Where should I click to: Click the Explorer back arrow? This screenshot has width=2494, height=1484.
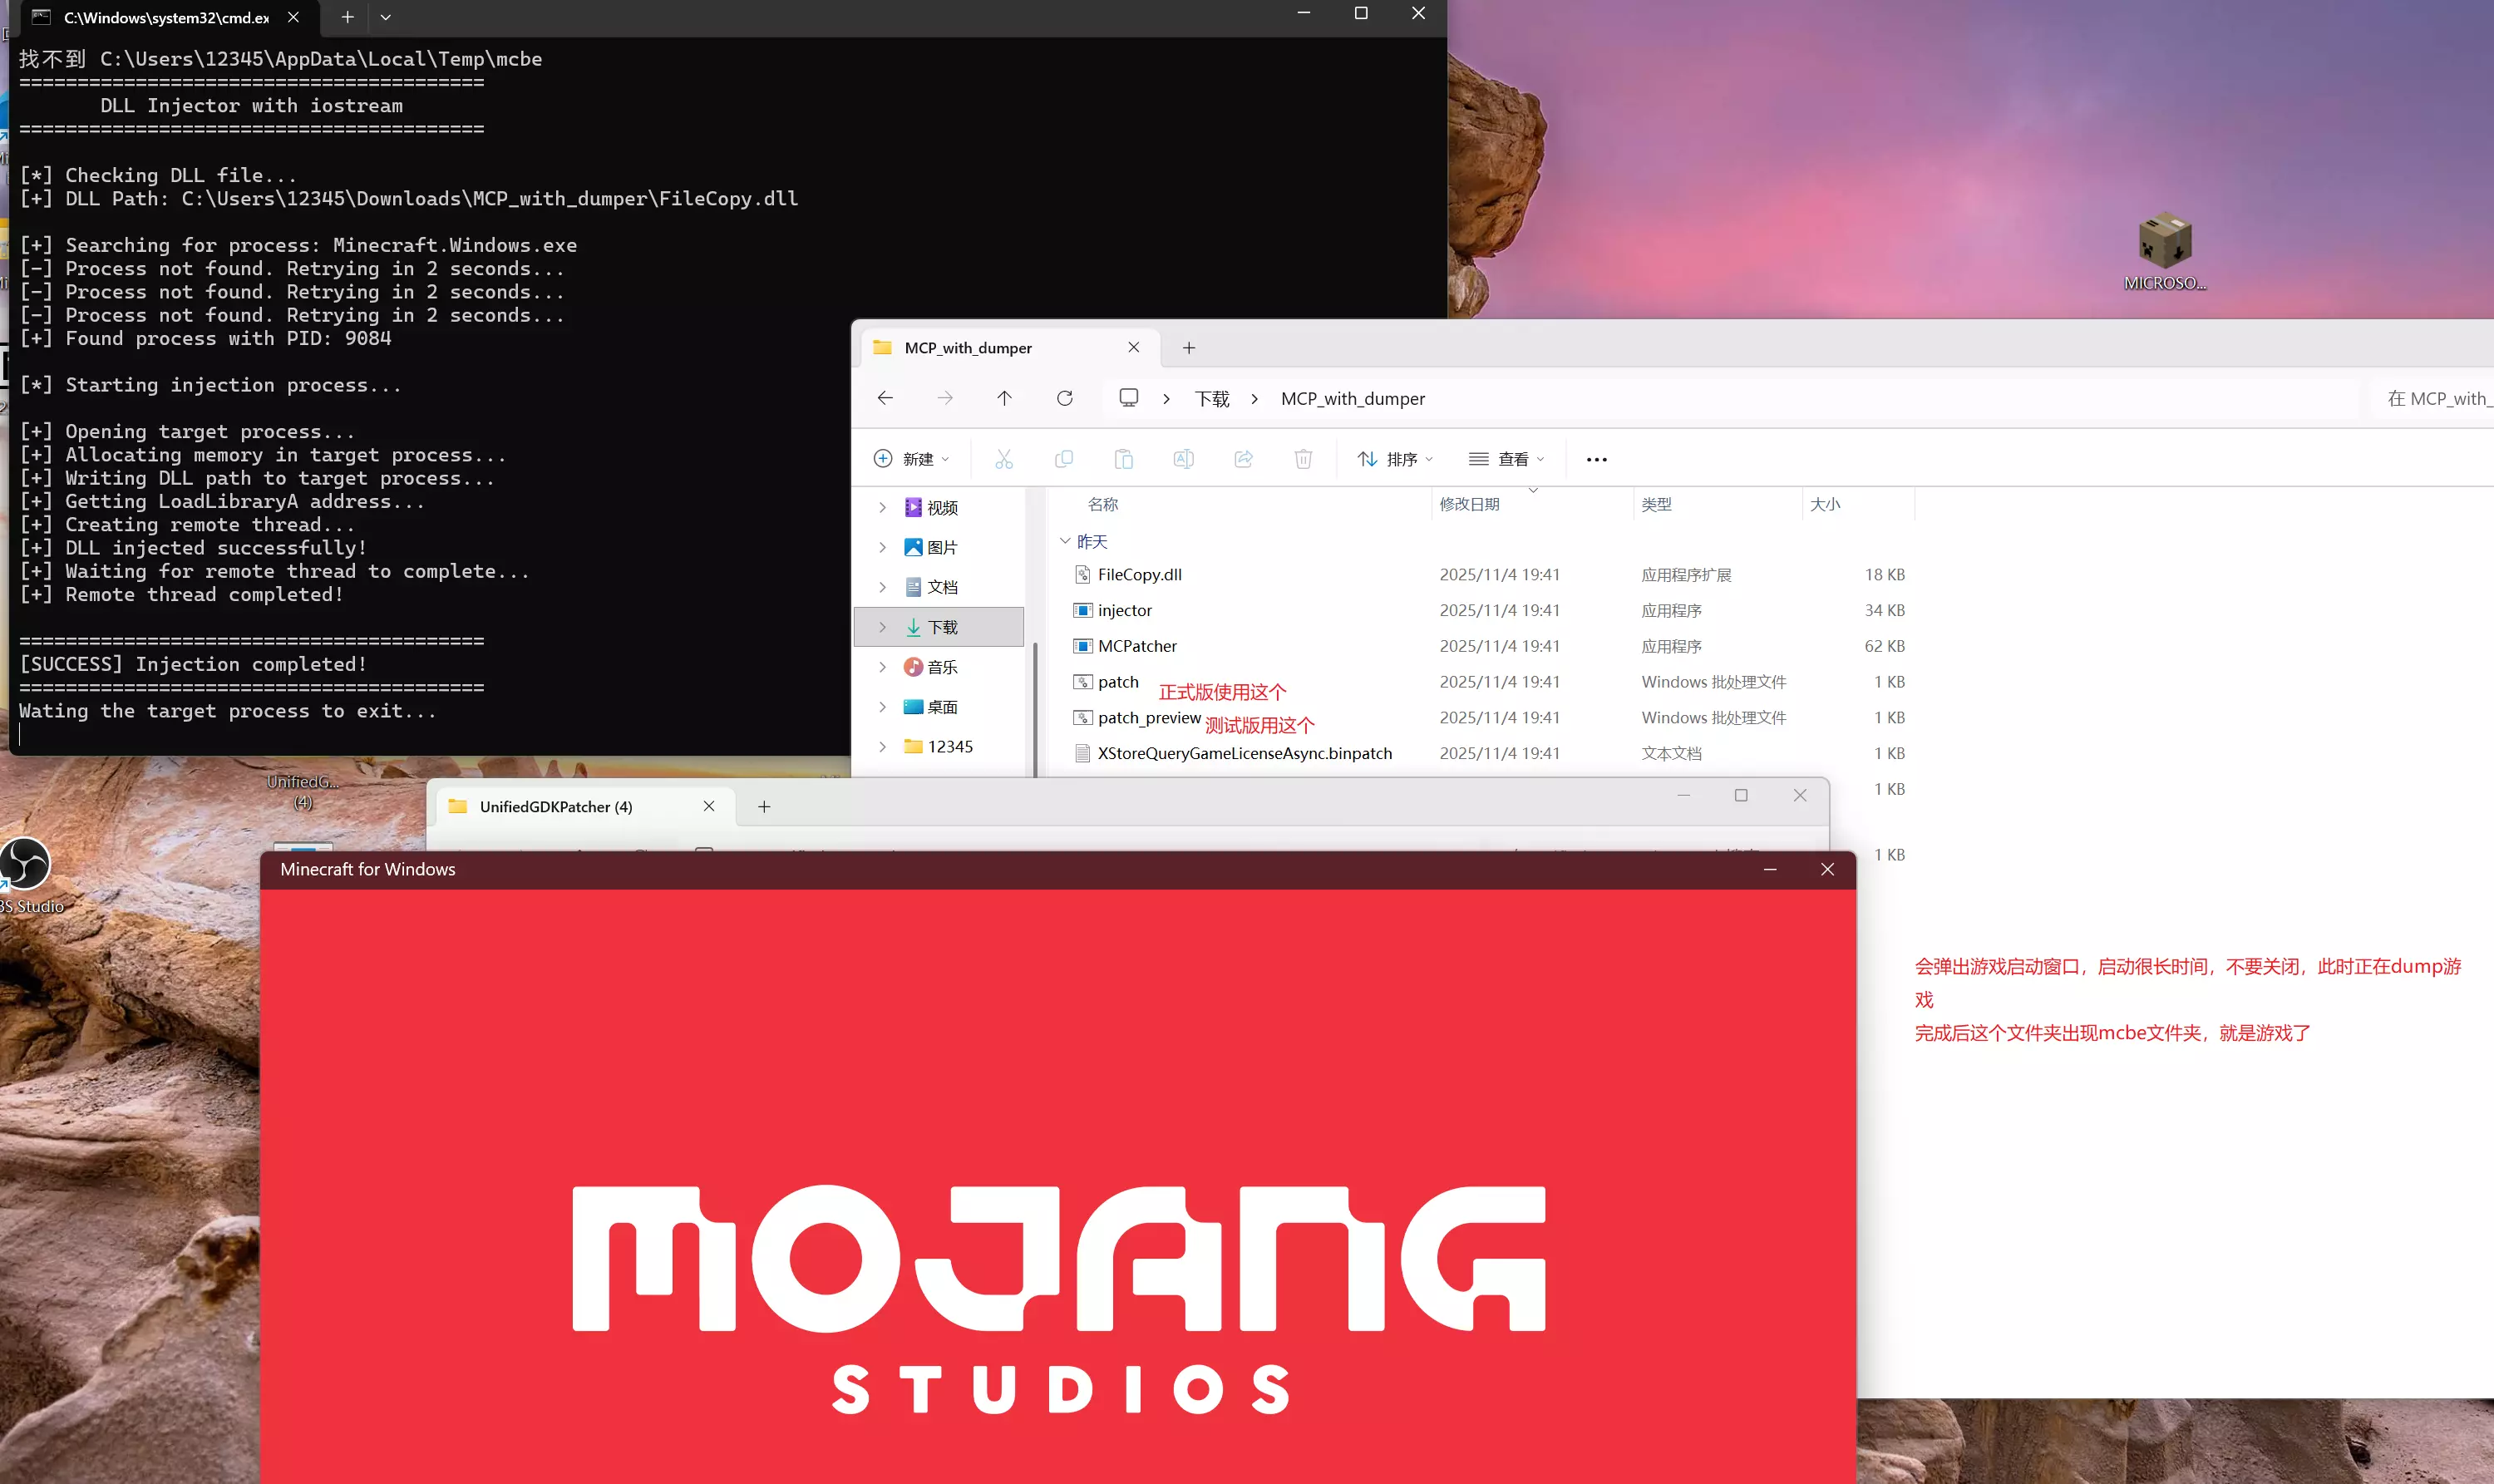(885, 398)
